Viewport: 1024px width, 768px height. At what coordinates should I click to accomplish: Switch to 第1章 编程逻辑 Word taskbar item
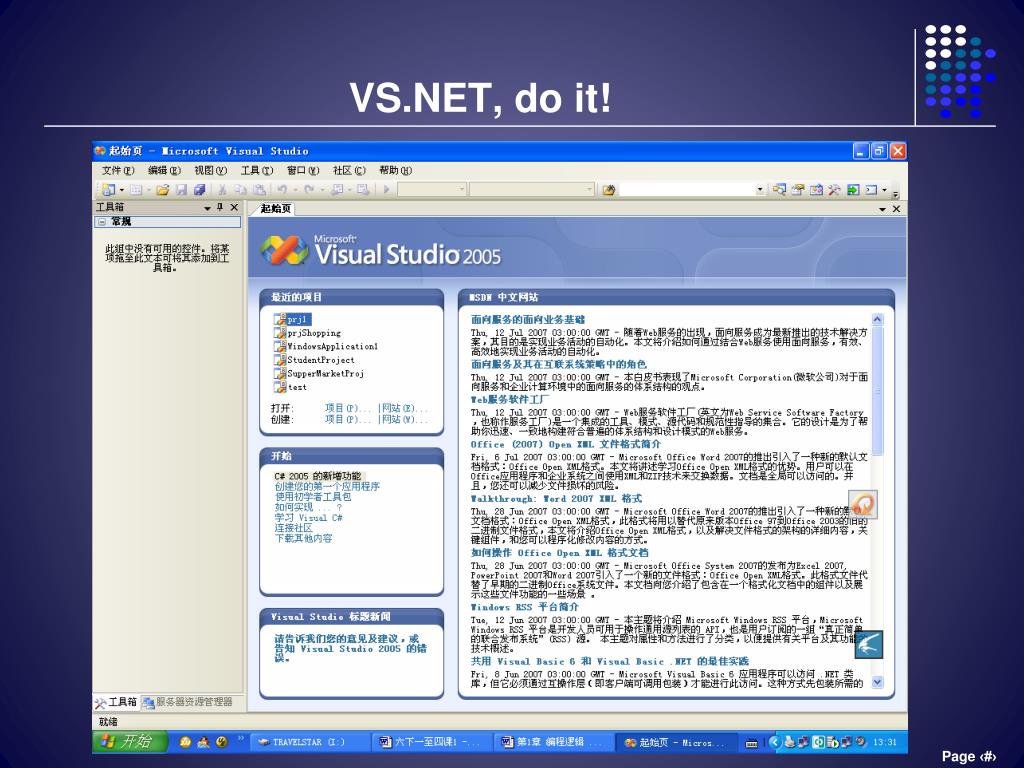pyautogui.click(x=555, y=743)
